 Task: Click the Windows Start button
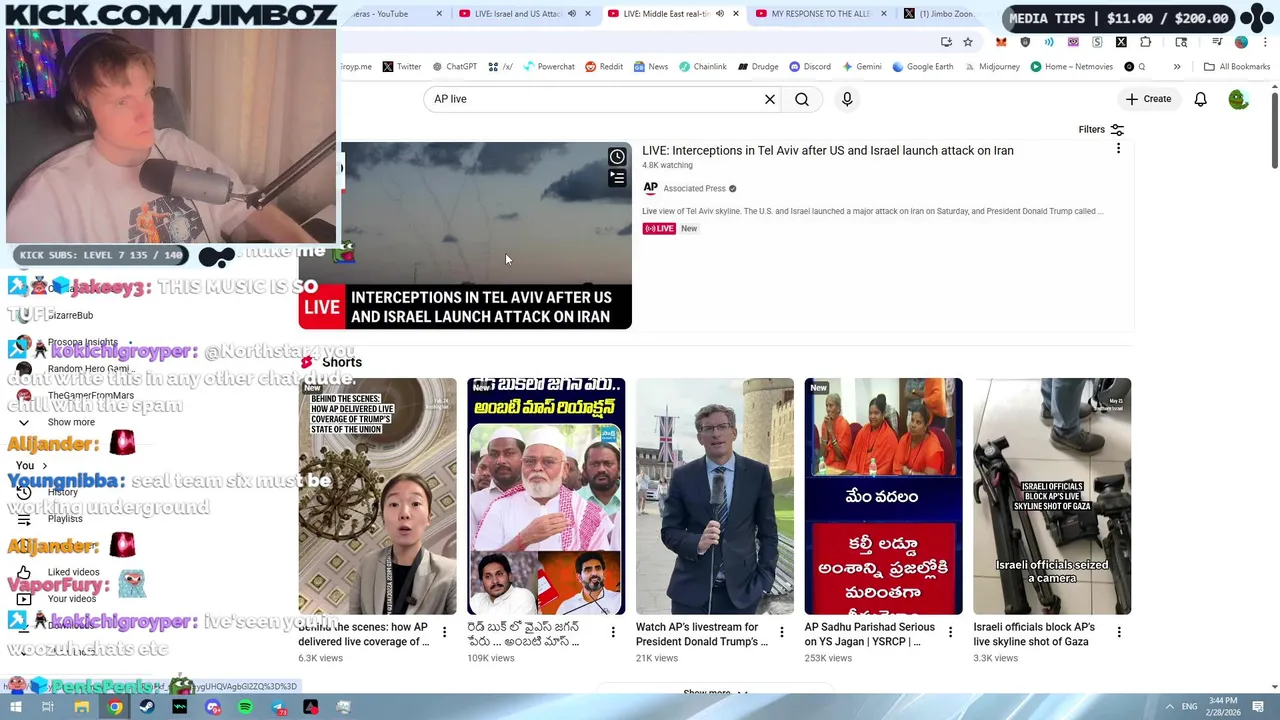pyautogui.click(x=16, y=707)
